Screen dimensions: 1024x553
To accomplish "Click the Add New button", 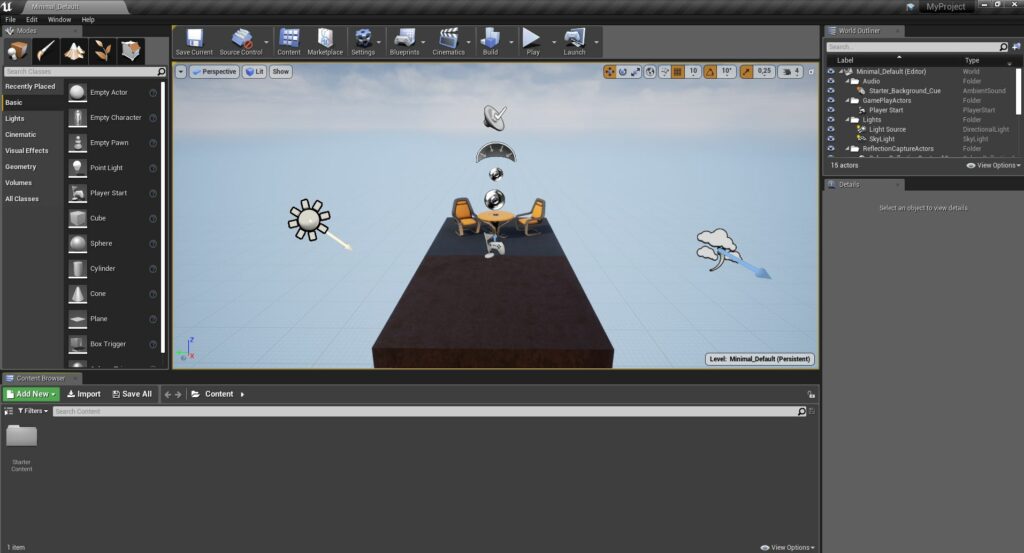I will (x=31, y=394).
